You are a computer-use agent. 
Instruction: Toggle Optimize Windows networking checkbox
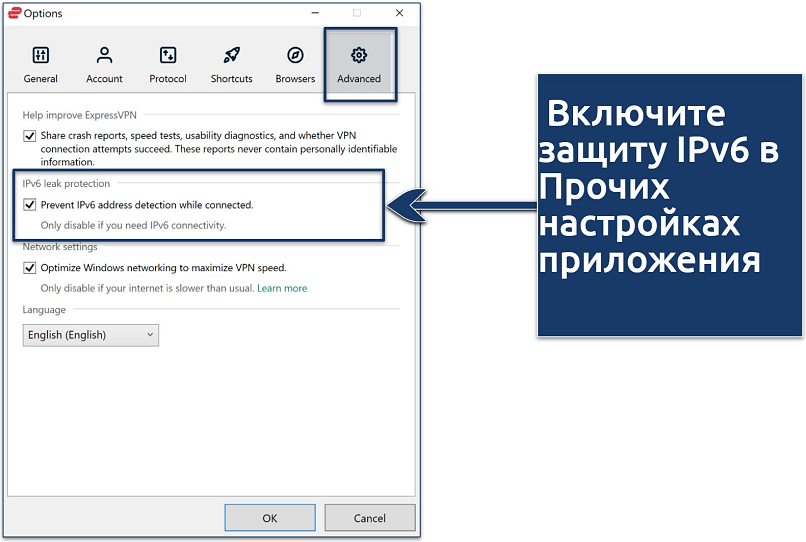[x=29, y=268]
